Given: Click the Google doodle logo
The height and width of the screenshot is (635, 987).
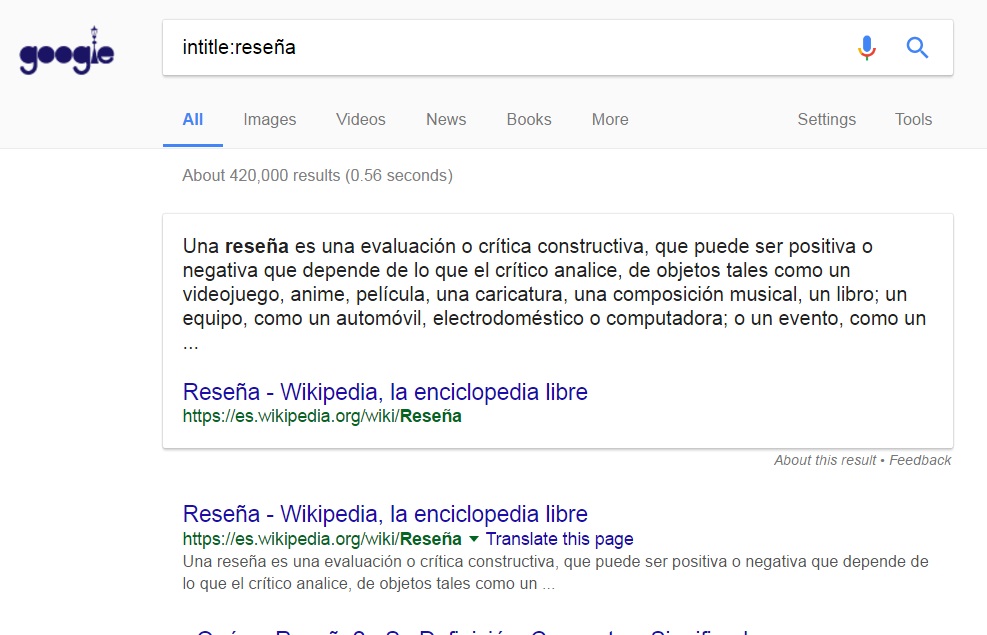Looking at the screenshot, I should point(67,51).
